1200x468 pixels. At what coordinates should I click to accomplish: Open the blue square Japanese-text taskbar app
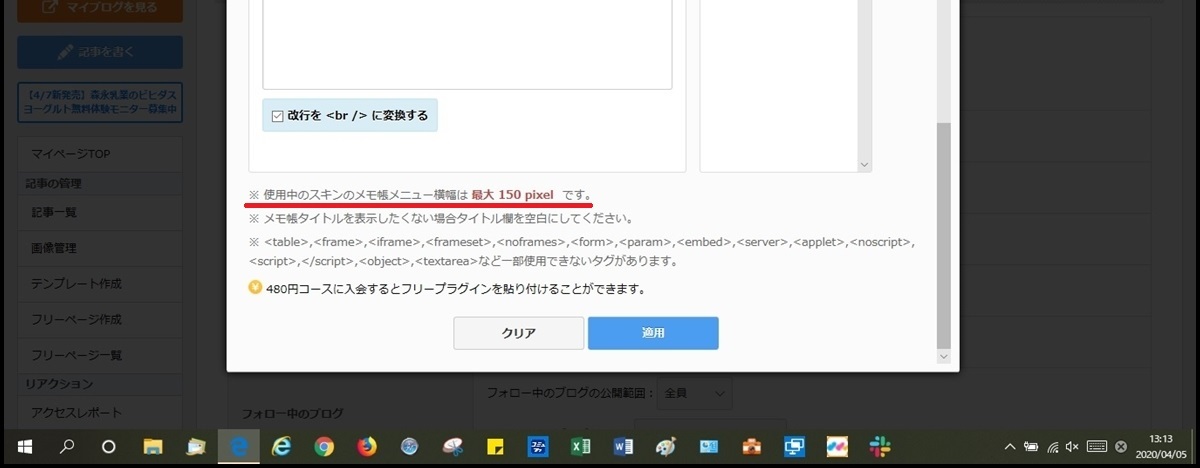point(537,447)
